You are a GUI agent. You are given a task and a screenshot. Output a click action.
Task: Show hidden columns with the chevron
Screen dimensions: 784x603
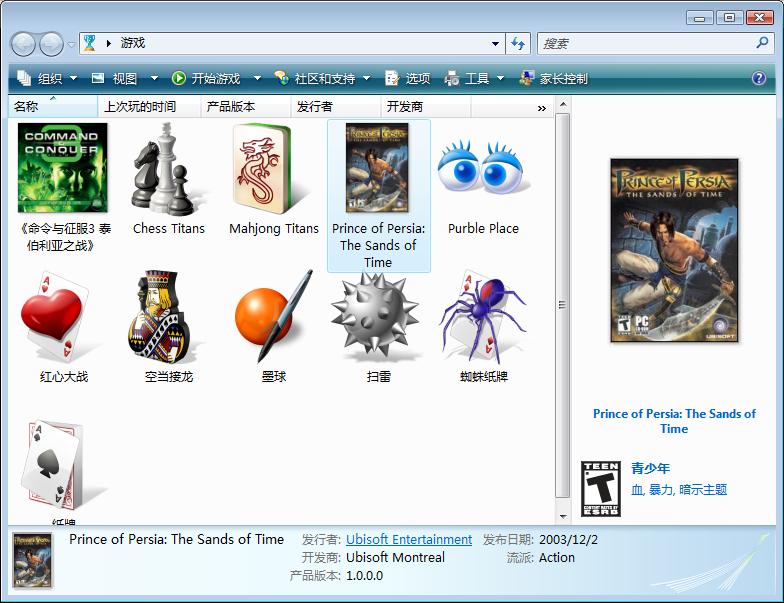tap(542, 108)
